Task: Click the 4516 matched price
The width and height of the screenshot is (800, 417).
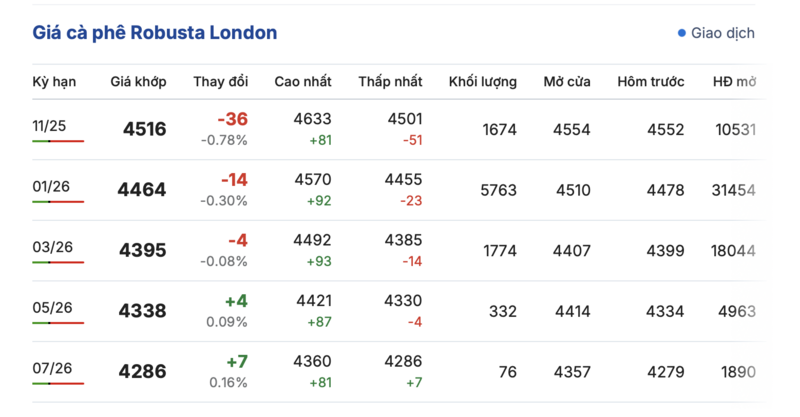Action: coord(144,130)
